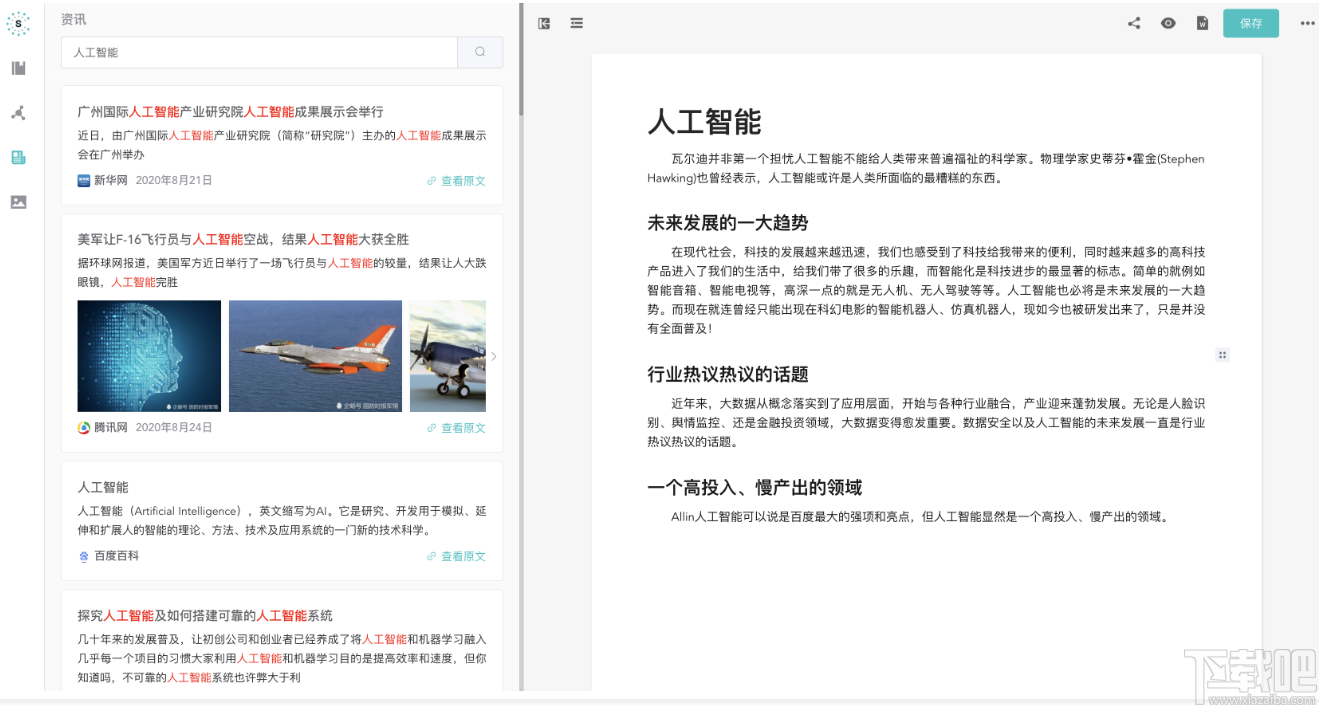
Task: Click the grip handle beside the document body
Action: [1222, 354]
